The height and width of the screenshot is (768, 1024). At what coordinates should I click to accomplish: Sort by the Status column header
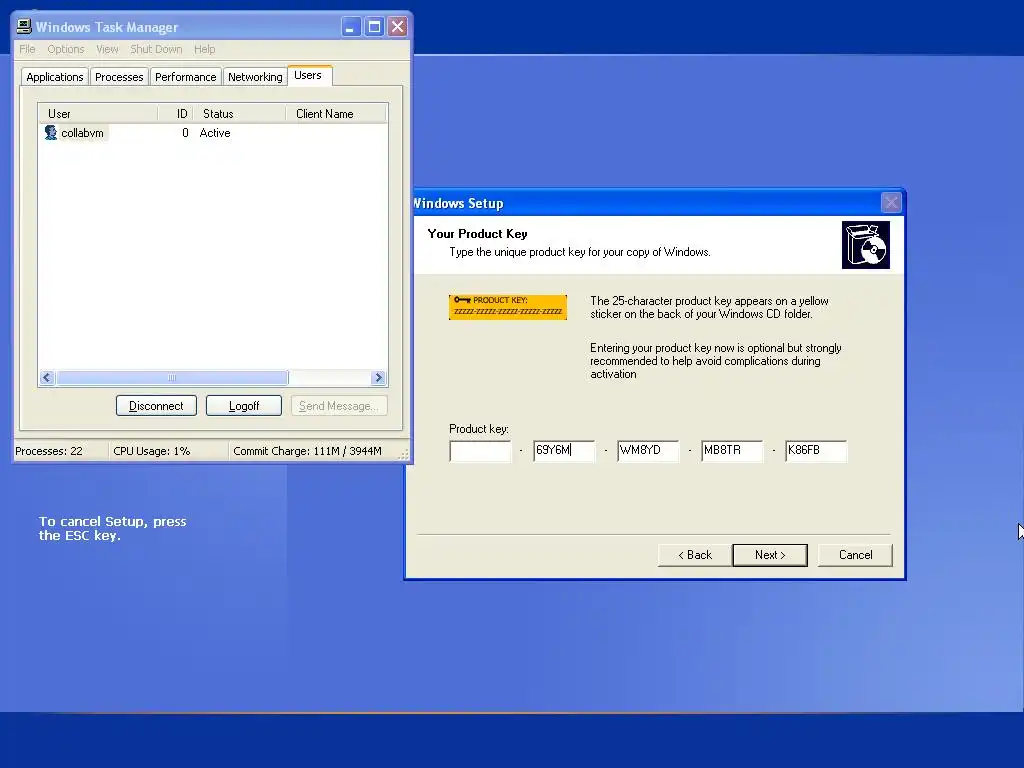click(239, 114)
